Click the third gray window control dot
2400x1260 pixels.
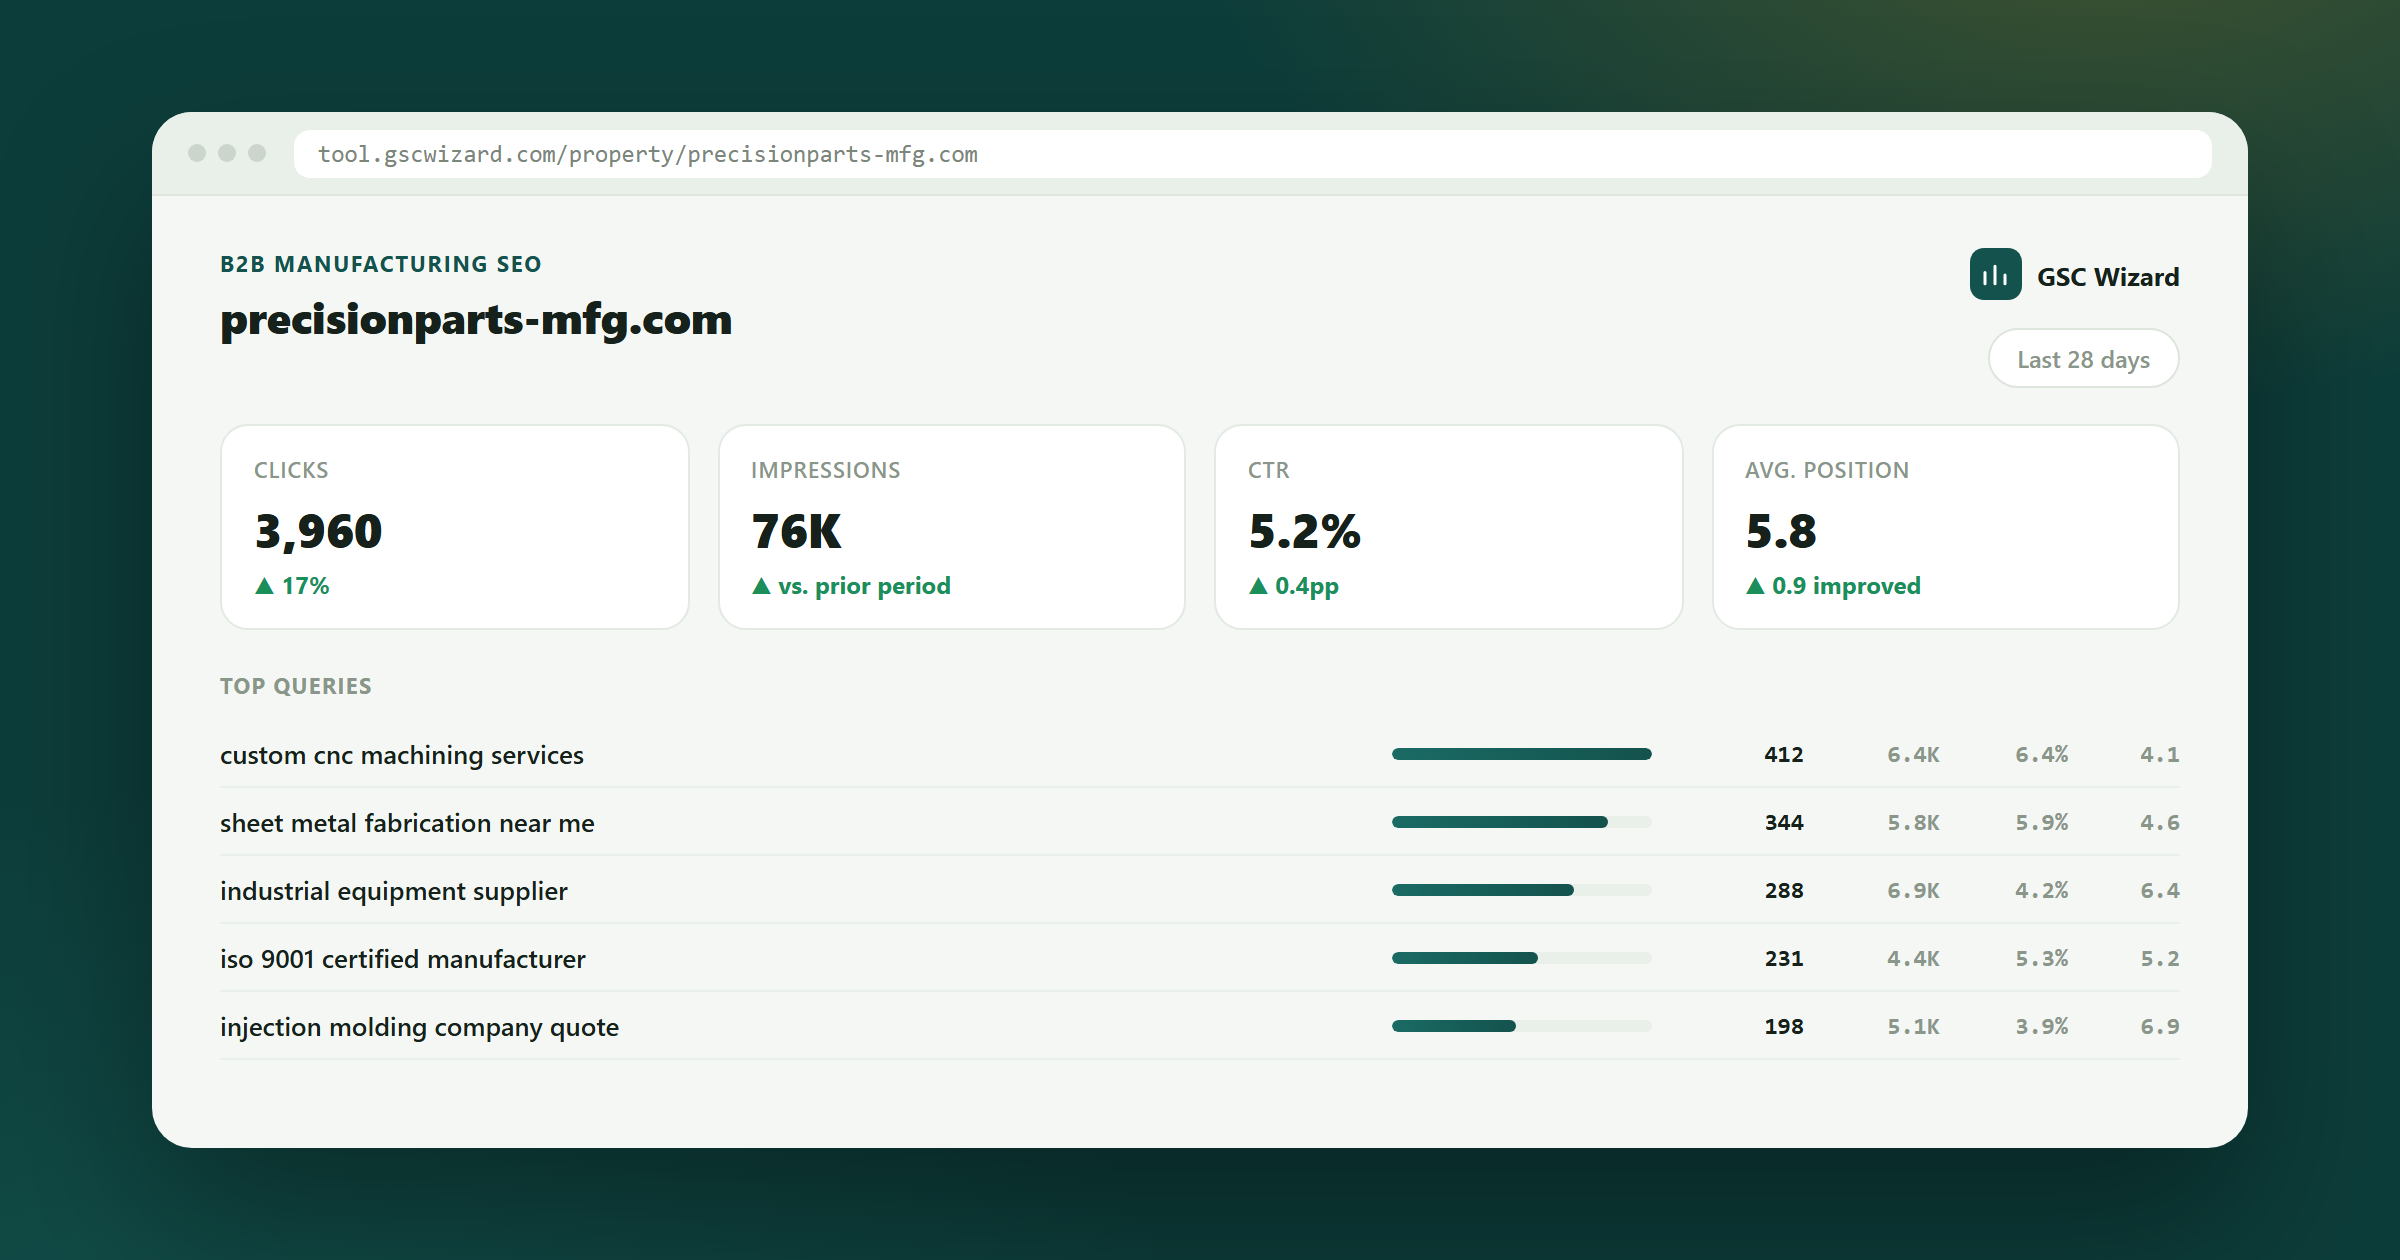point(257,153)
